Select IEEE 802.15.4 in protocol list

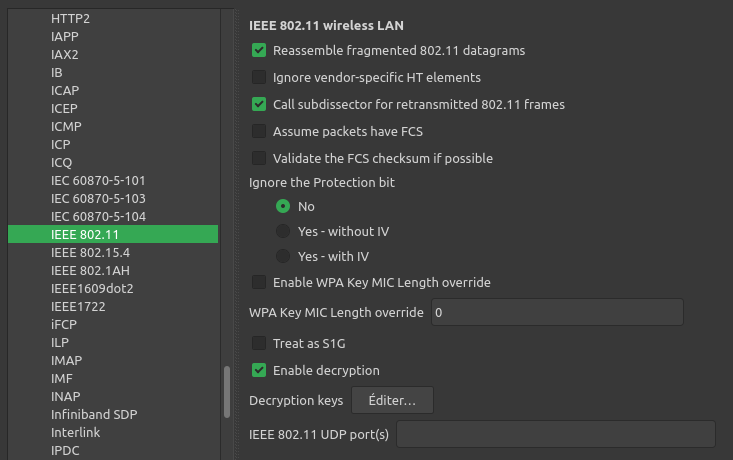79,252
